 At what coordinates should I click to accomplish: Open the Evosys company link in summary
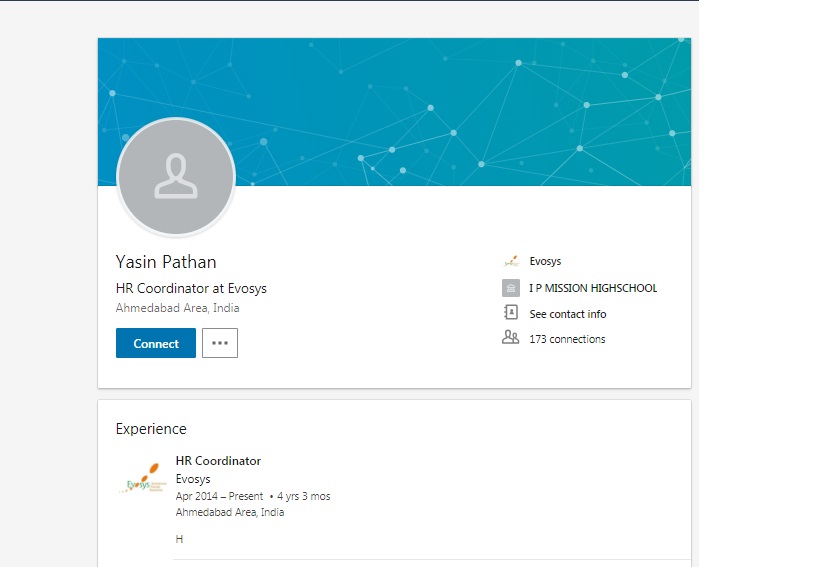coord(545,261)
